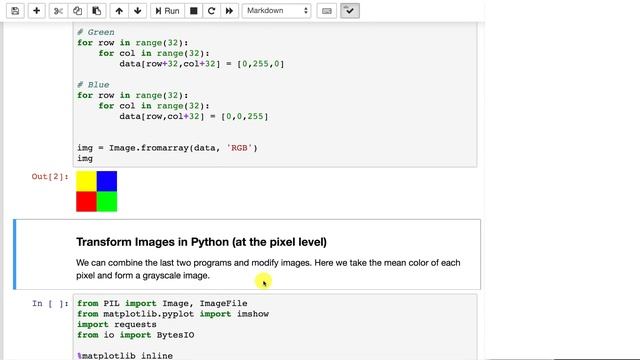The image size is (640, 360).
Task: Open the command palette keyboard icon
Action: [x=327, y=11]
